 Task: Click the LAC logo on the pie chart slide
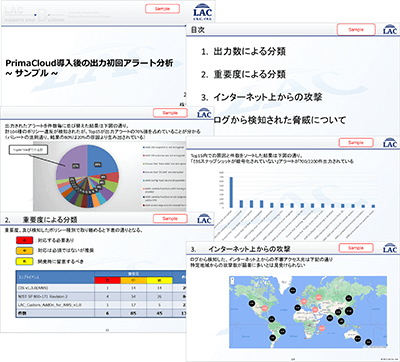pos(204,113)
